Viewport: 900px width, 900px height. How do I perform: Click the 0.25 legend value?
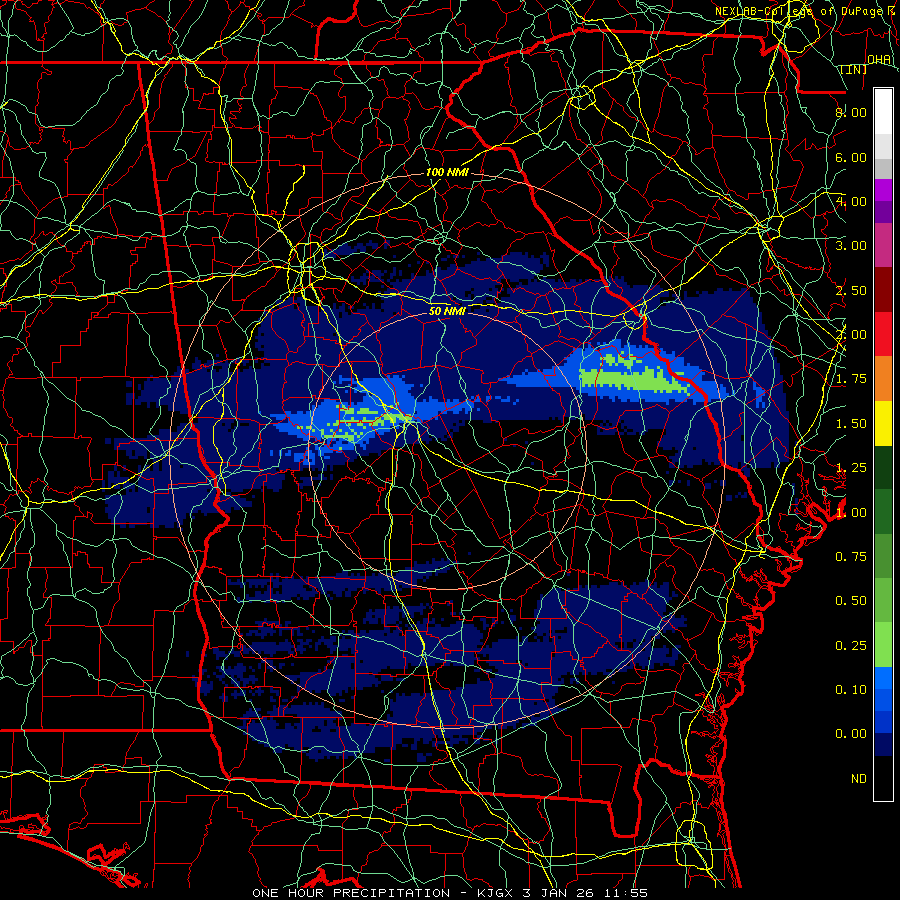click(851, 646)
